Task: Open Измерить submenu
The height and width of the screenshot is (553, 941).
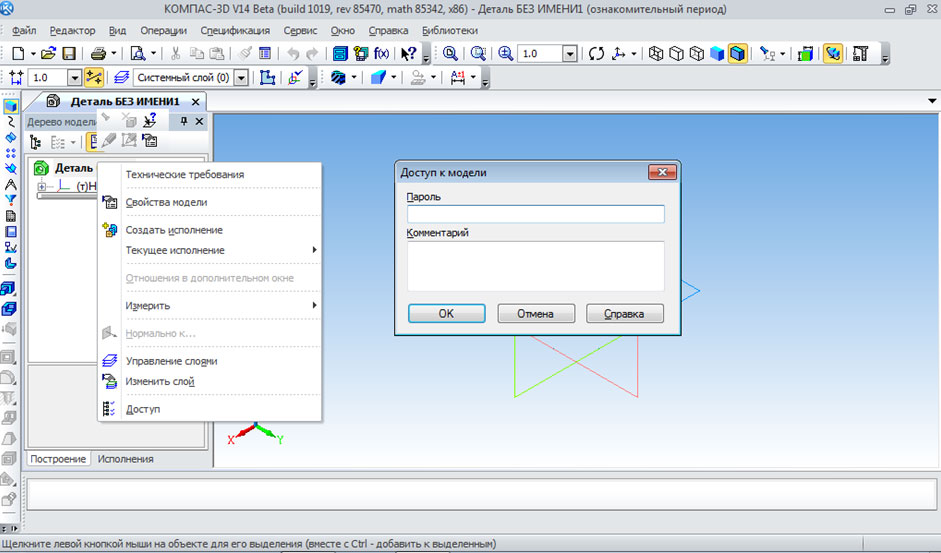Action: tap(209, 306)
